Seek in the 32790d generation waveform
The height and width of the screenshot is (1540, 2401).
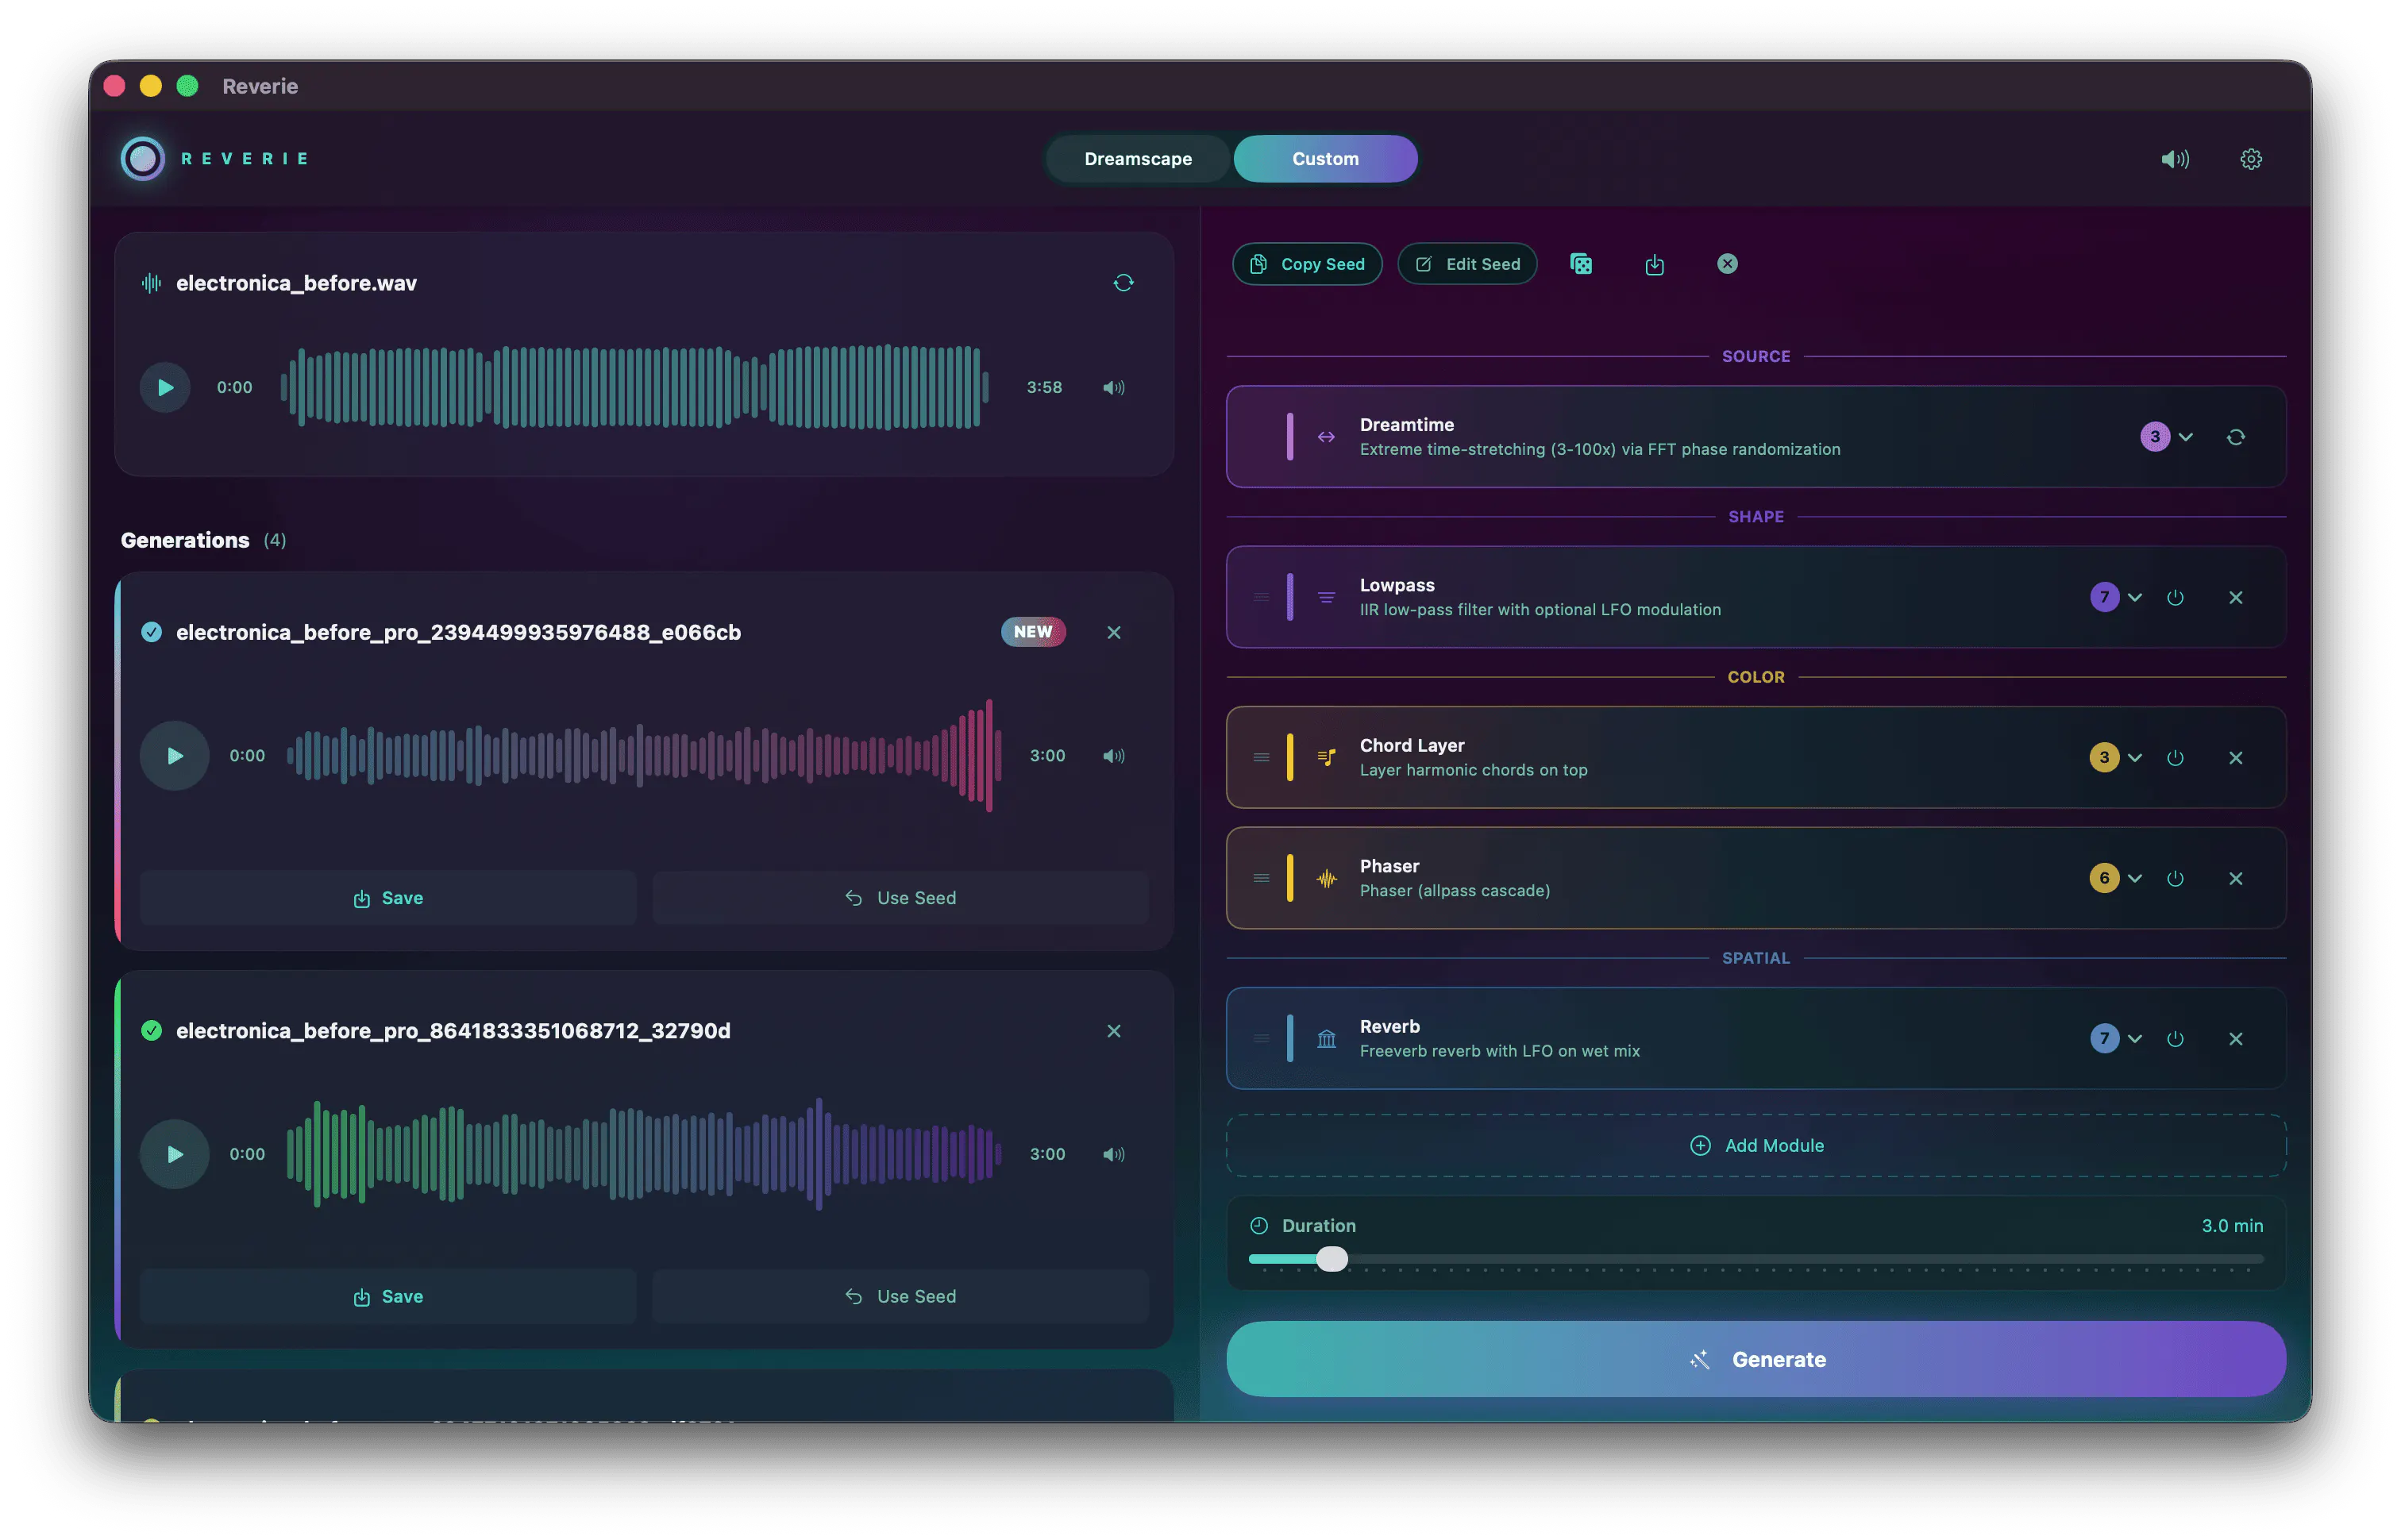click(x=644, y=1153)
